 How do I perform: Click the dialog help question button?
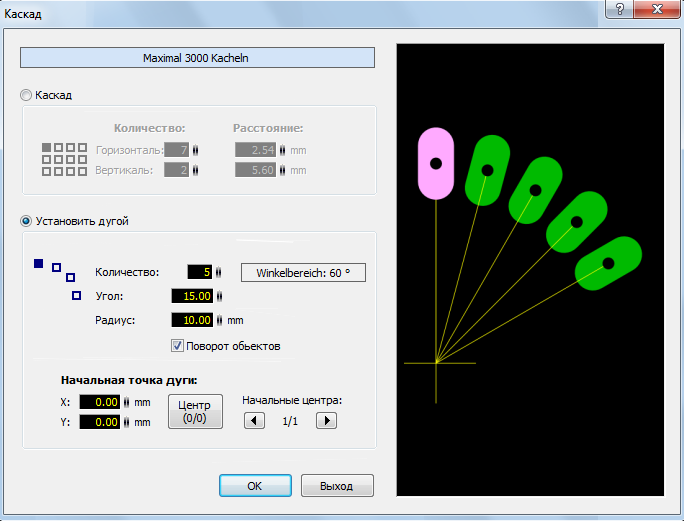pyautogui.click(x=620, y=9)
